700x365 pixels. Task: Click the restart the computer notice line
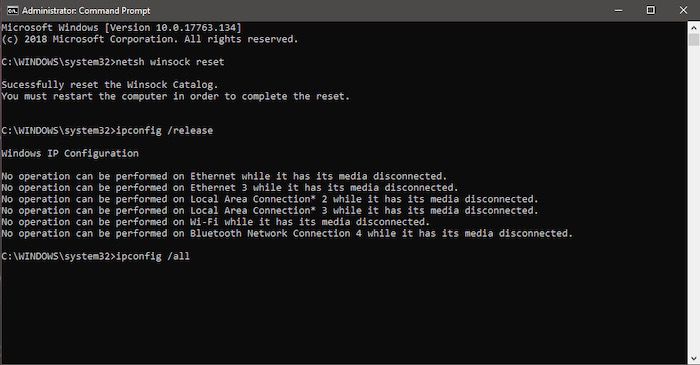[x=175, y=96]
